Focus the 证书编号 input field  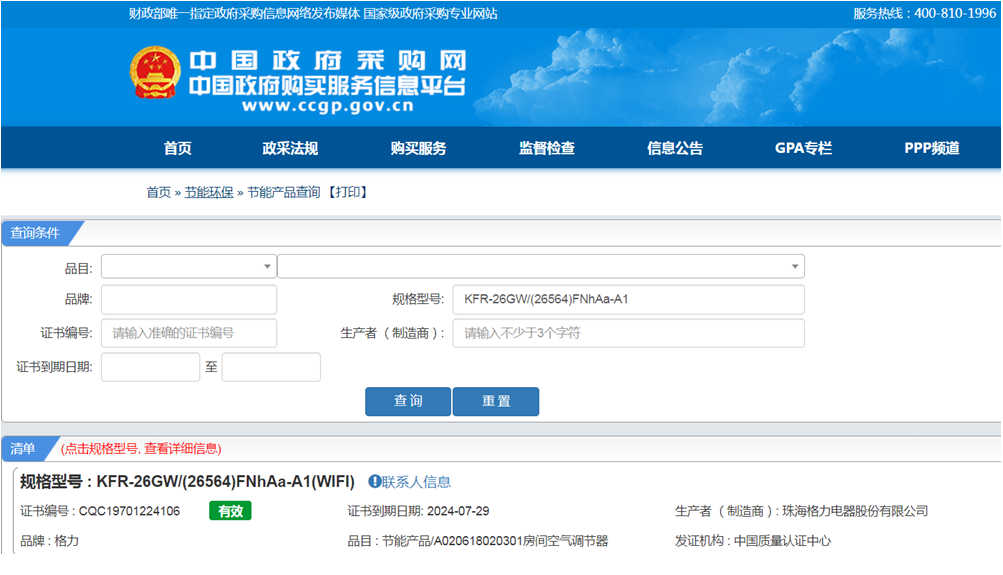[189, 333]
